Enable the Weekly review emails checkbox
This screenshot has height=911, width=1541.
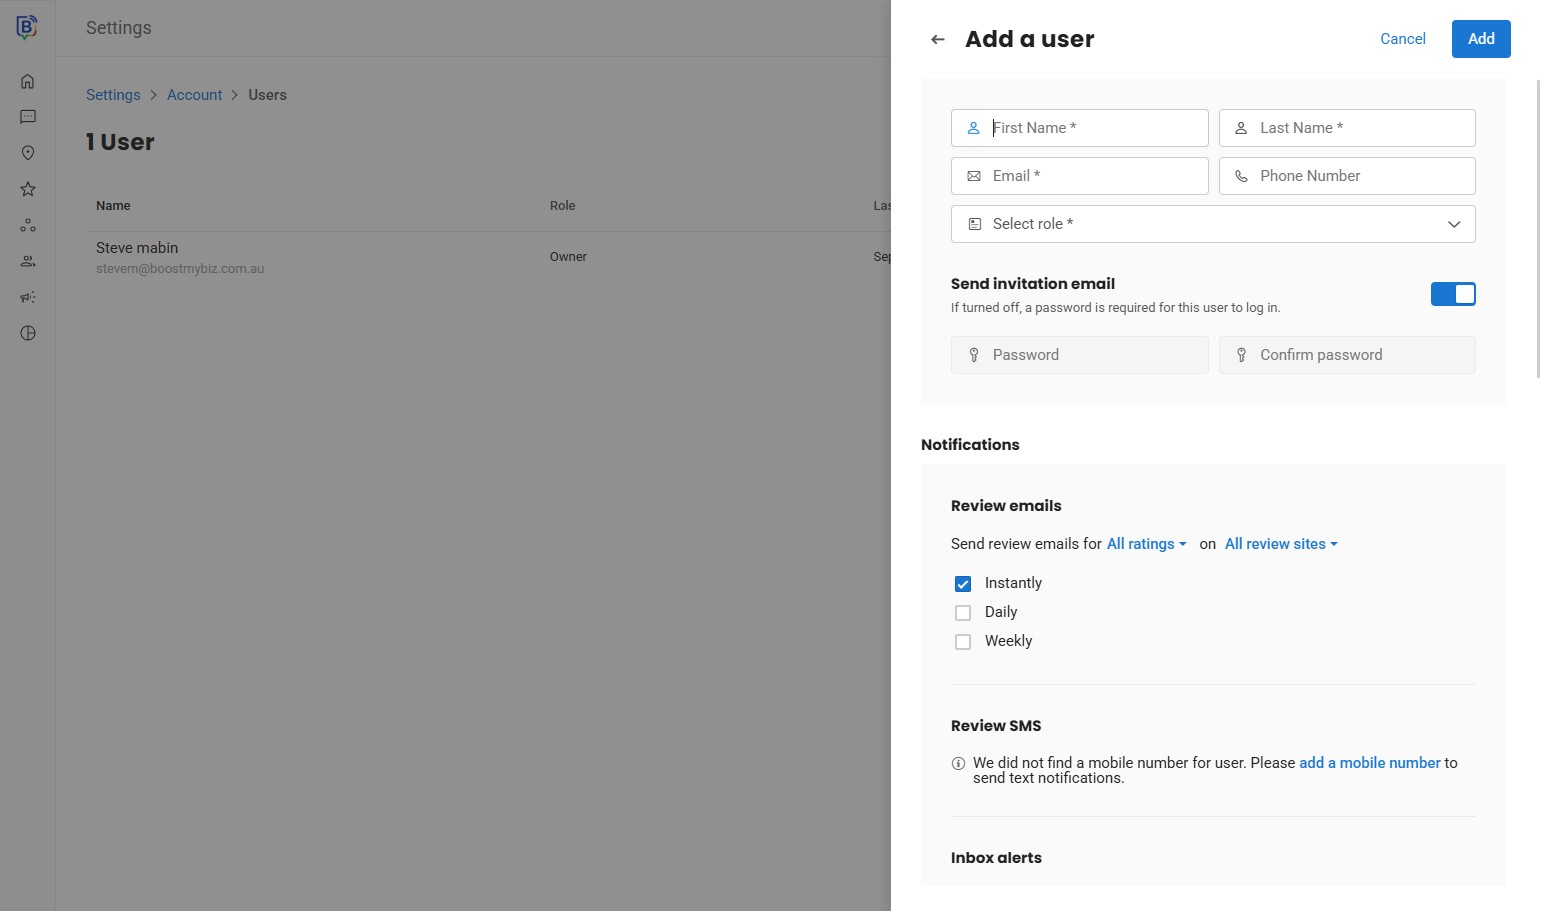tap(963, 642)
